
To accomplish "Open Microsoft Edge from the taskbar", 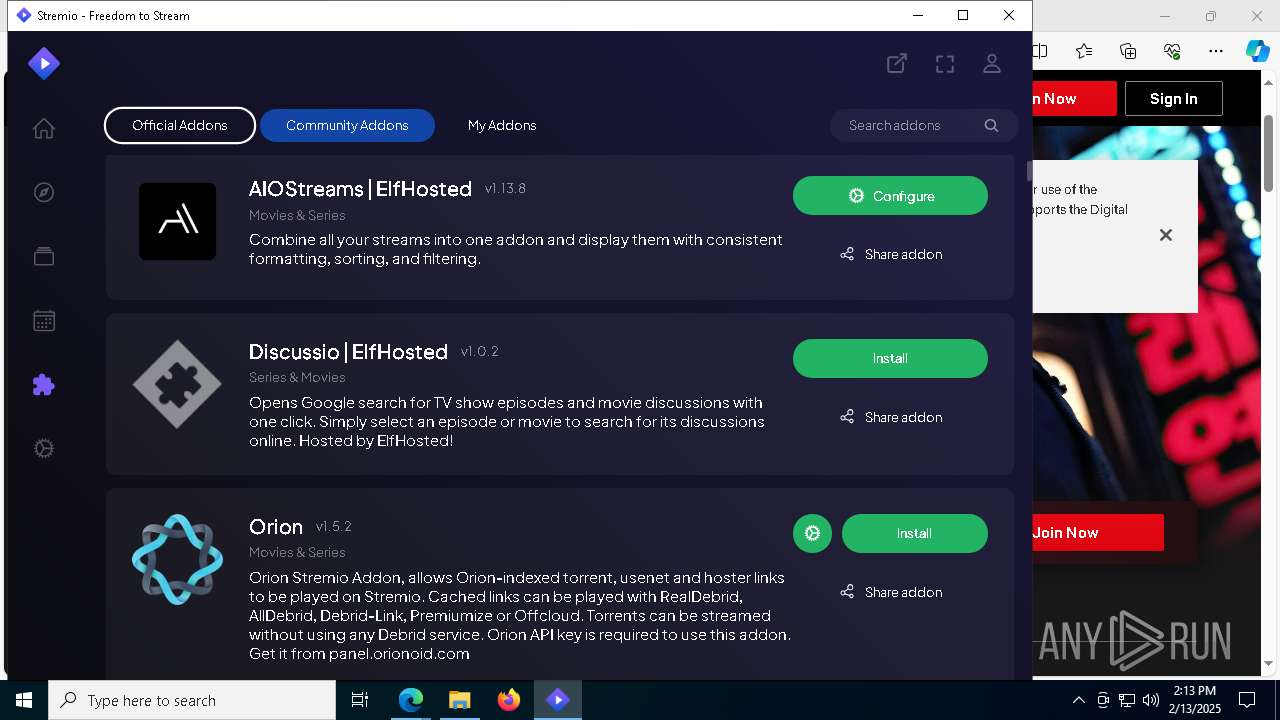I will (x=410, y=700).
